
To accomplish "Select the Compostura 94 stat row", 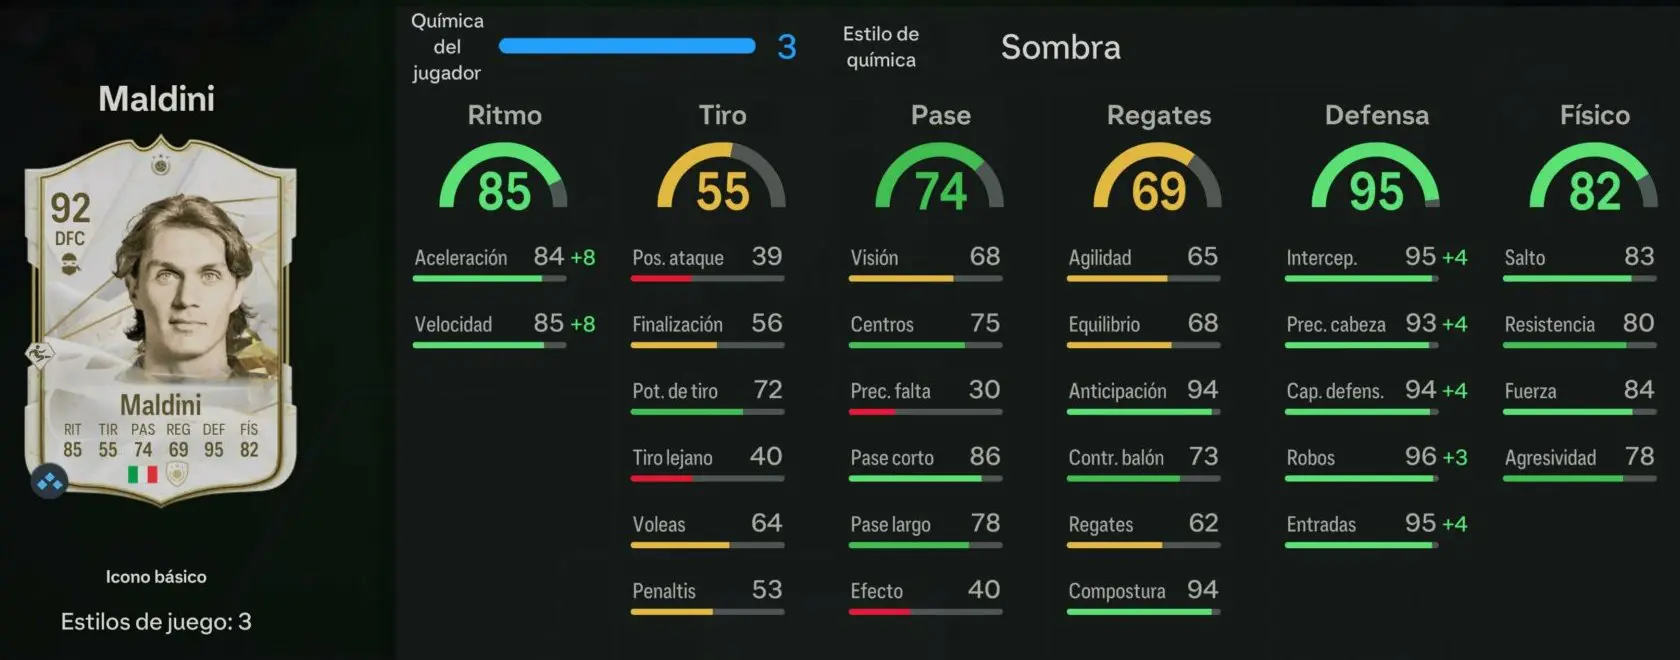I will [x=1144, y=598].
